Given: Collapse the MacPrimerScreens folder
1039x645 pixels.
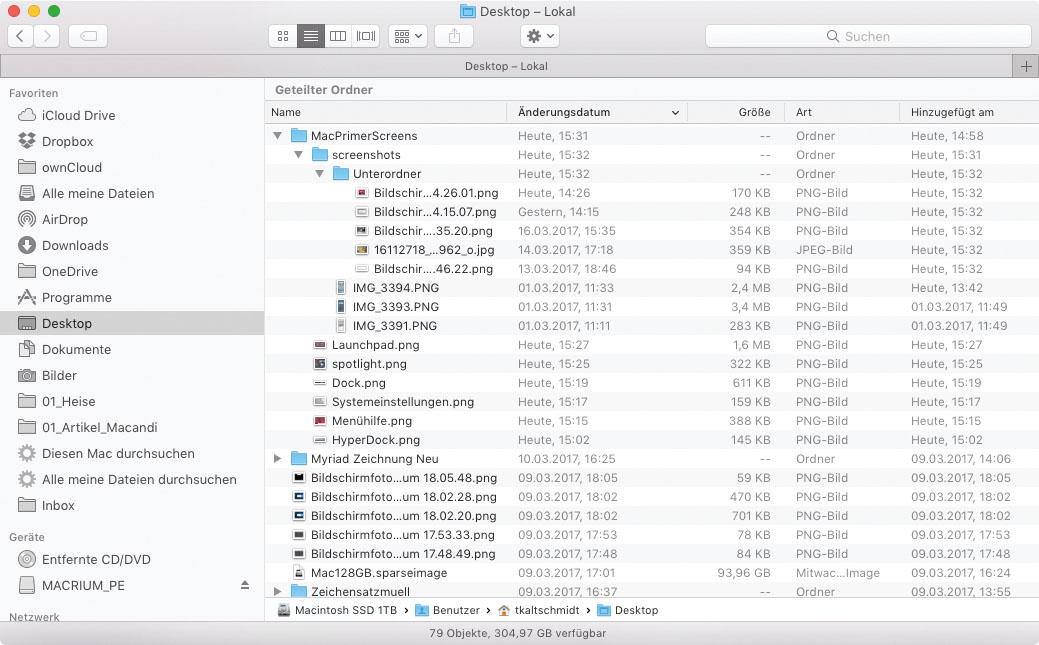Looking at the screenshot, I should 277,136.
